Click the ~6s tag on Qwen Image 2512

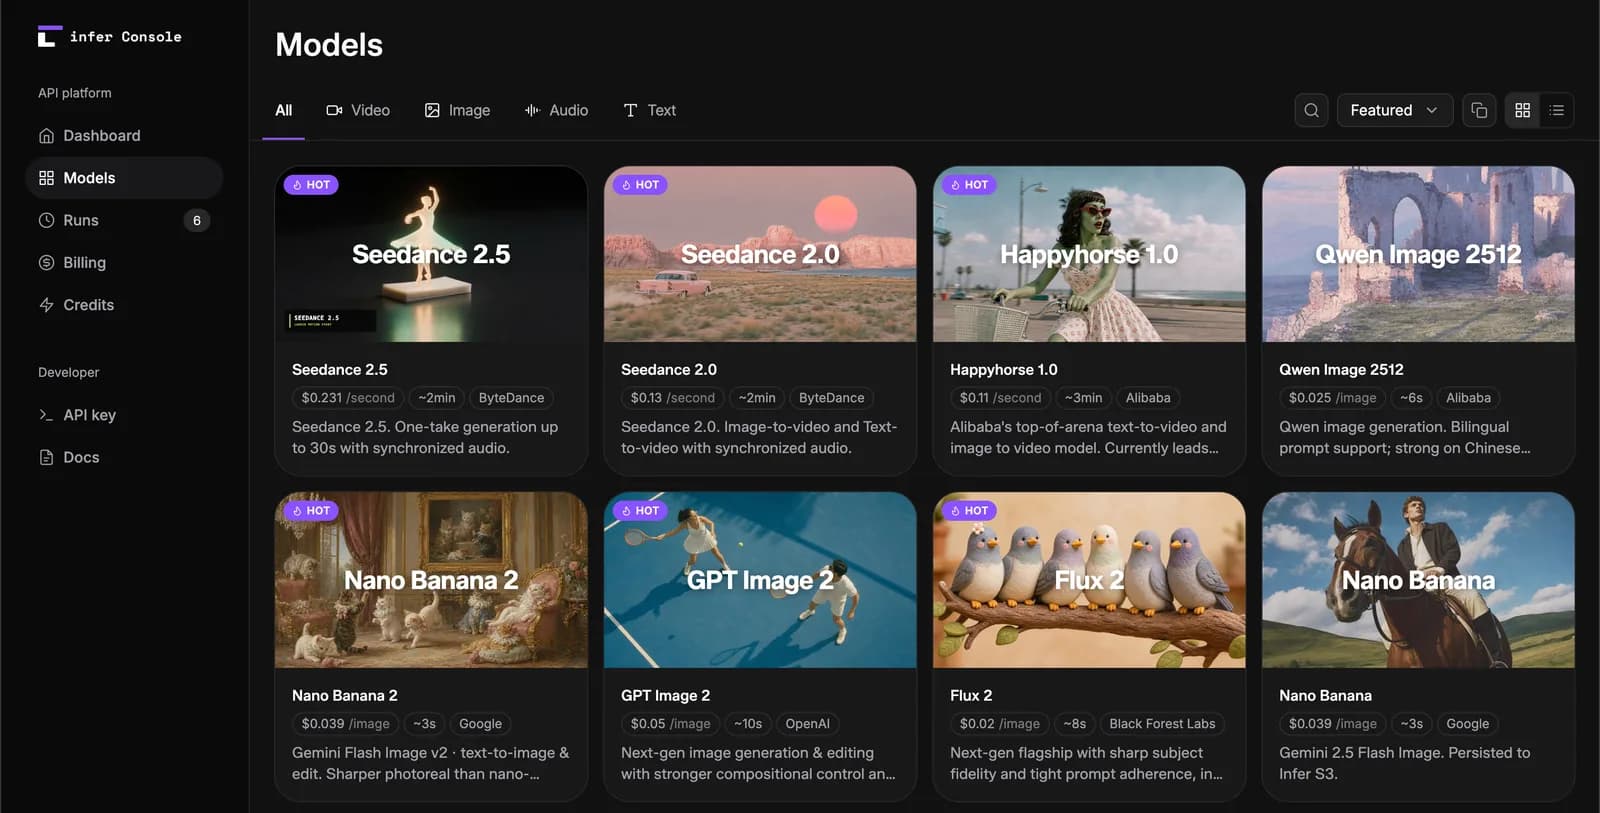(x=1411, y=398)
